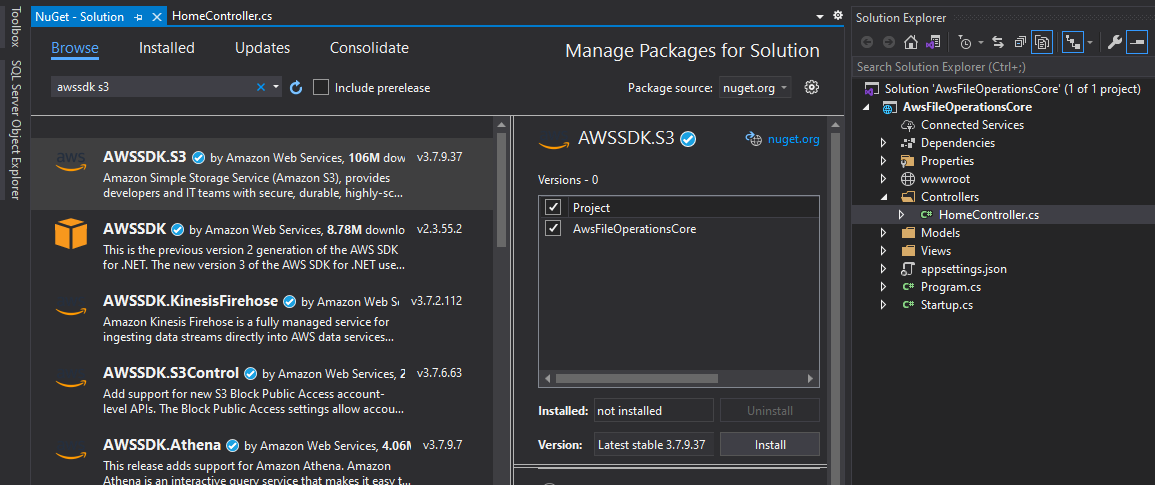
Task: Toggle the nested-view tree icon in Solution Explorer
Action: [1072, 42]
